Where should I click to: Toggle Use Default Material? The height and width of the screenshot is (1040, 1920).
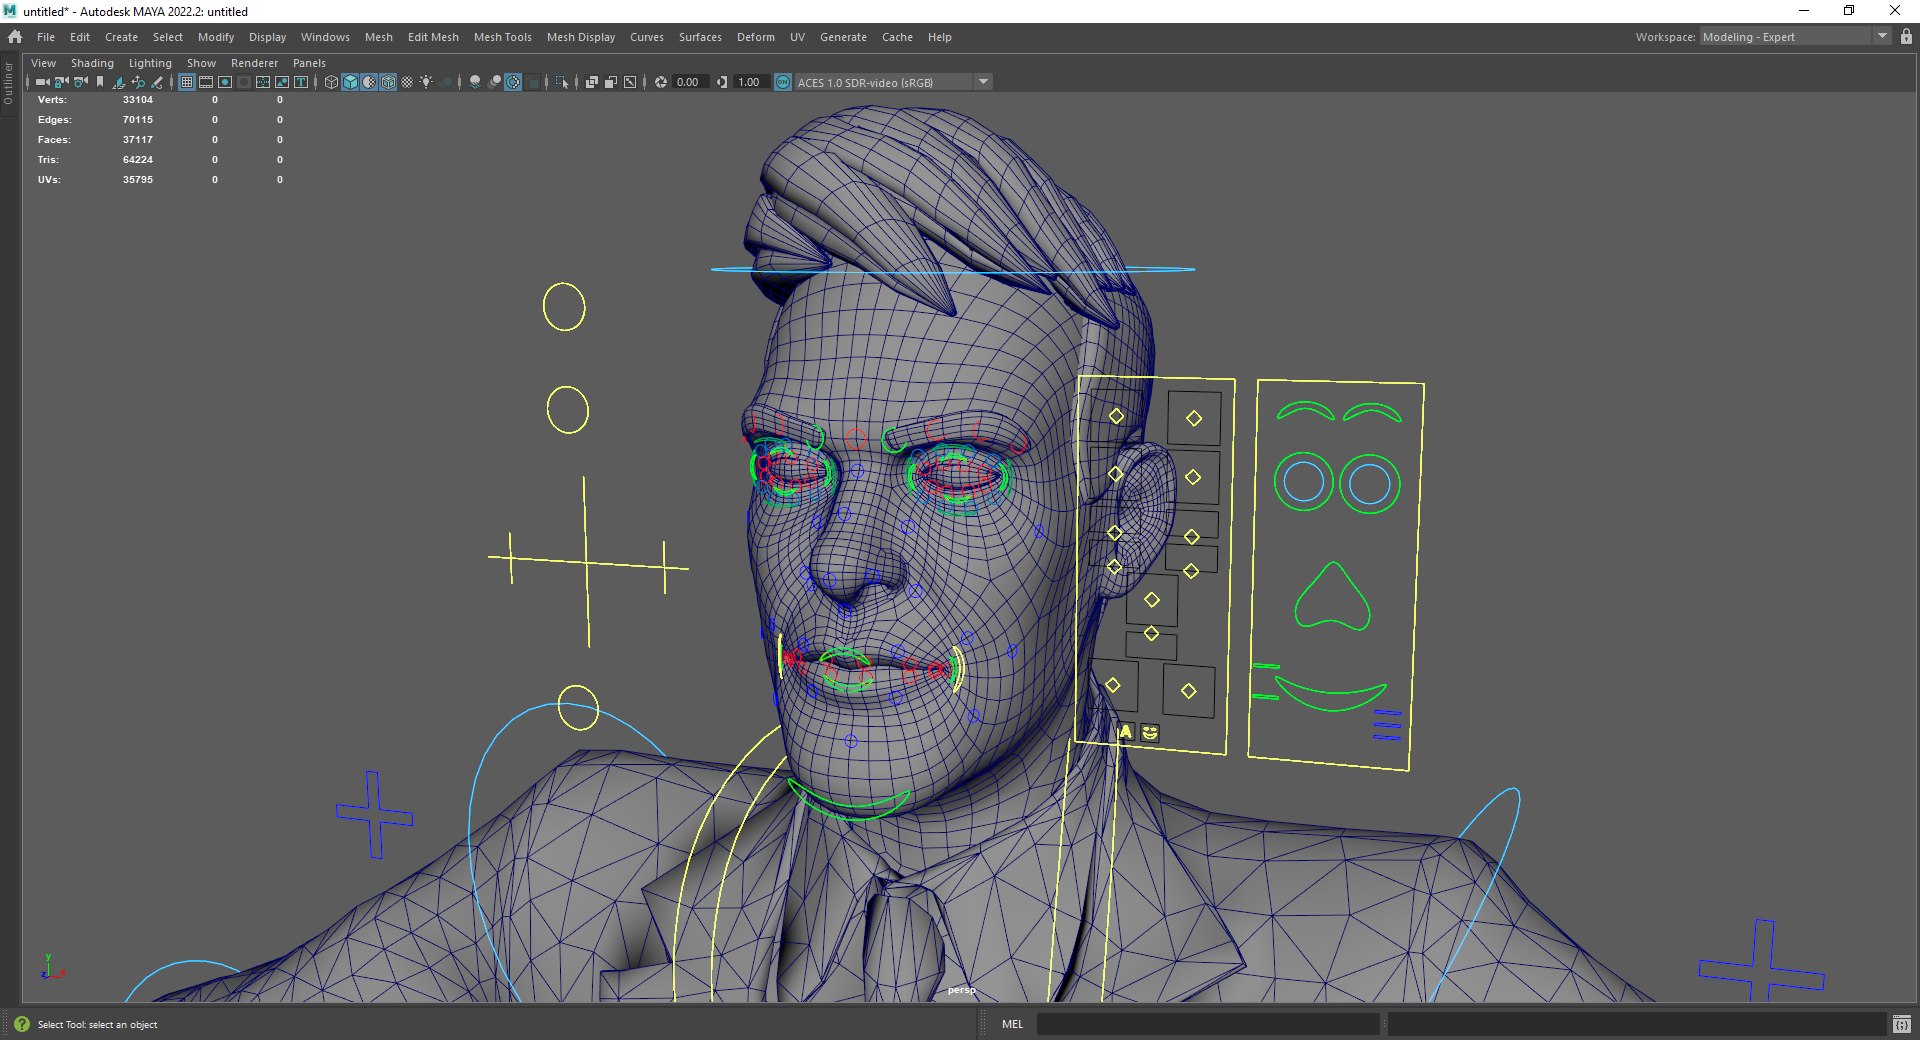pos(369,82)
